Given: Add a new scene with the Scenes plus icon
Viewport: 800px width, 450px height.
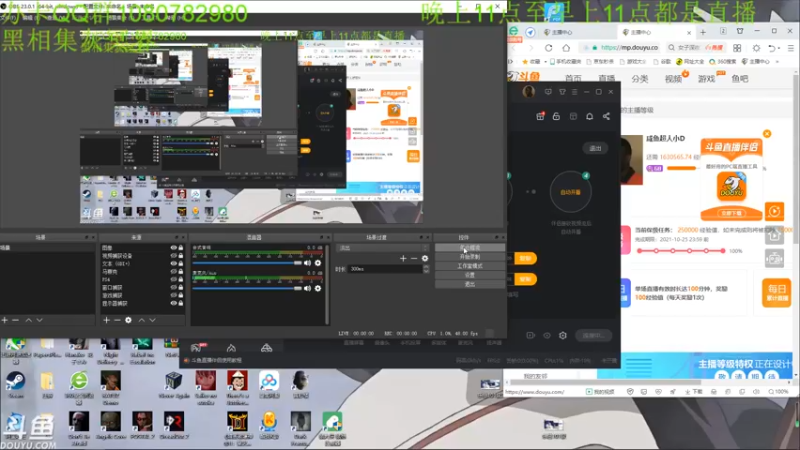Looking at the screenshot, I should pyautogui.click(x=5, y=320).
